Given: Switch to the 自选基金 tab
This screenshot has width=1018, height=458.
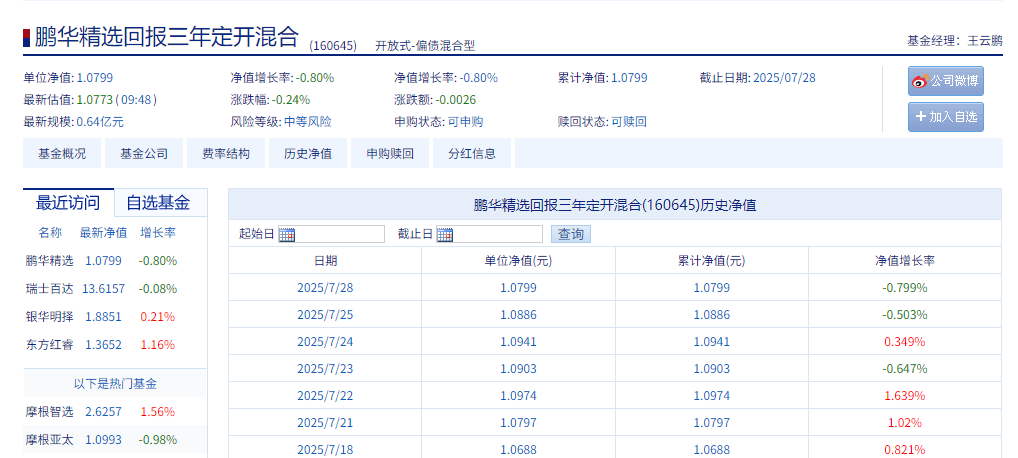Looking at the screenshot, I should click(x=157, y=203).
